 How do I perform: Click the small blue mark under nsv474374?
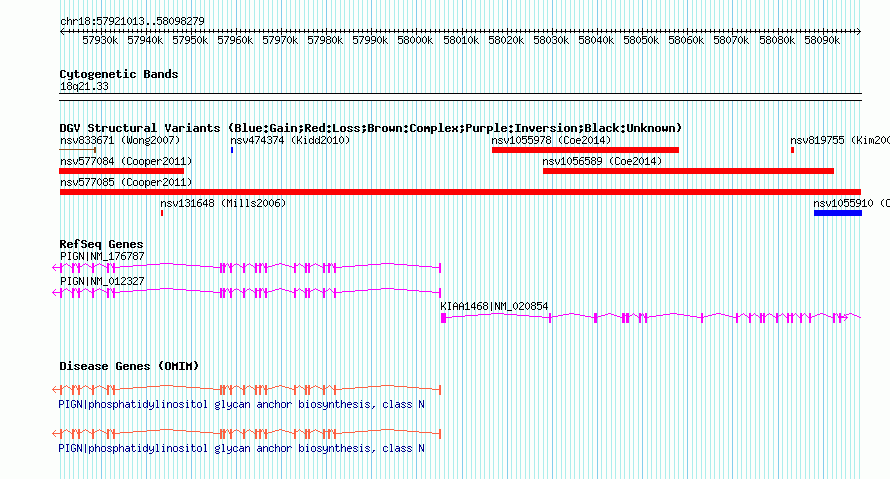pyautogui.click(x=232, y=150)
